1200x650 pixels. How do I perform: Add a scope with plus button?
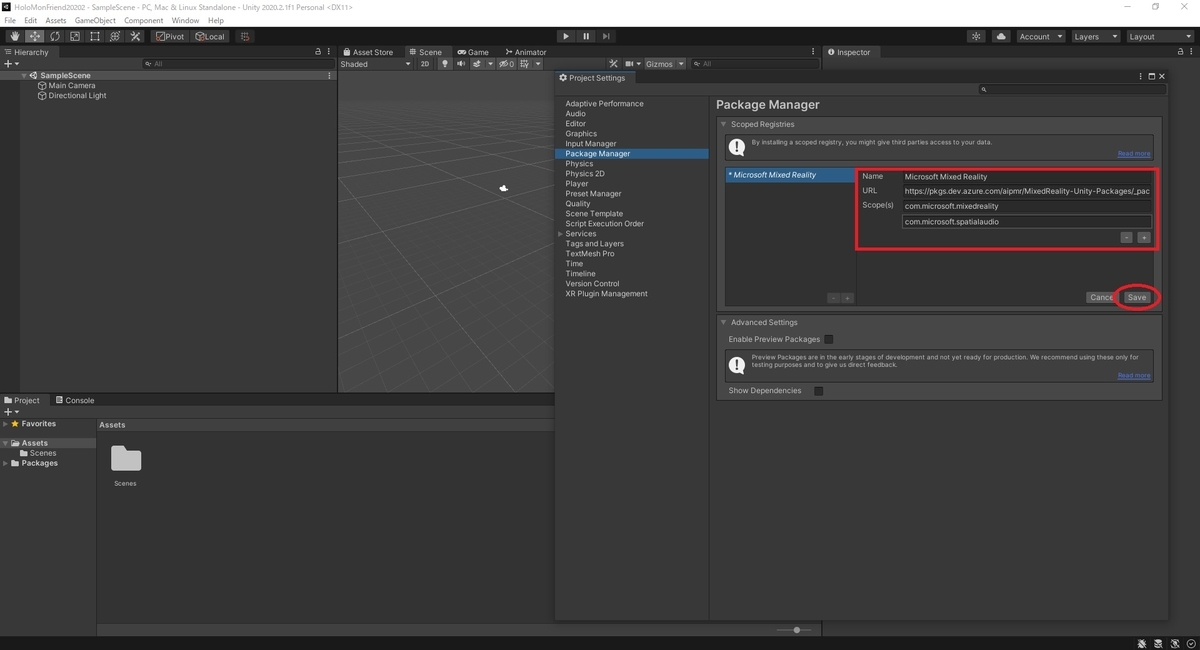click(1144, 238)
